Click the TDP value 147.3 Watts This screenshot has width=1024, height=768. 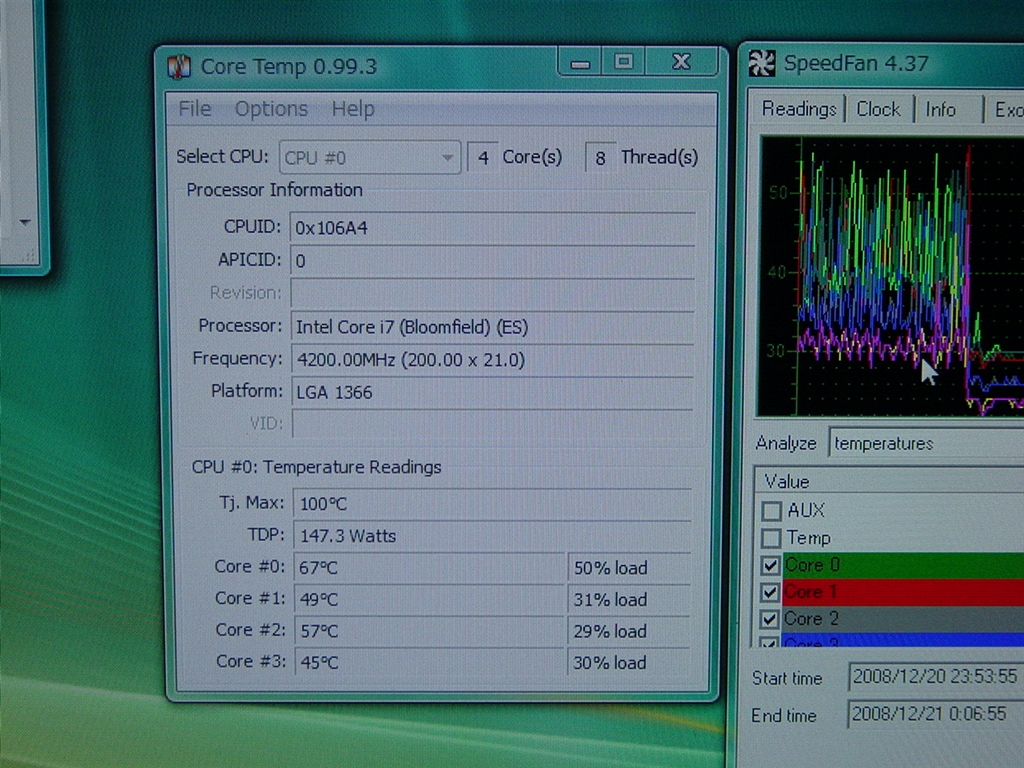pos(492,536)
